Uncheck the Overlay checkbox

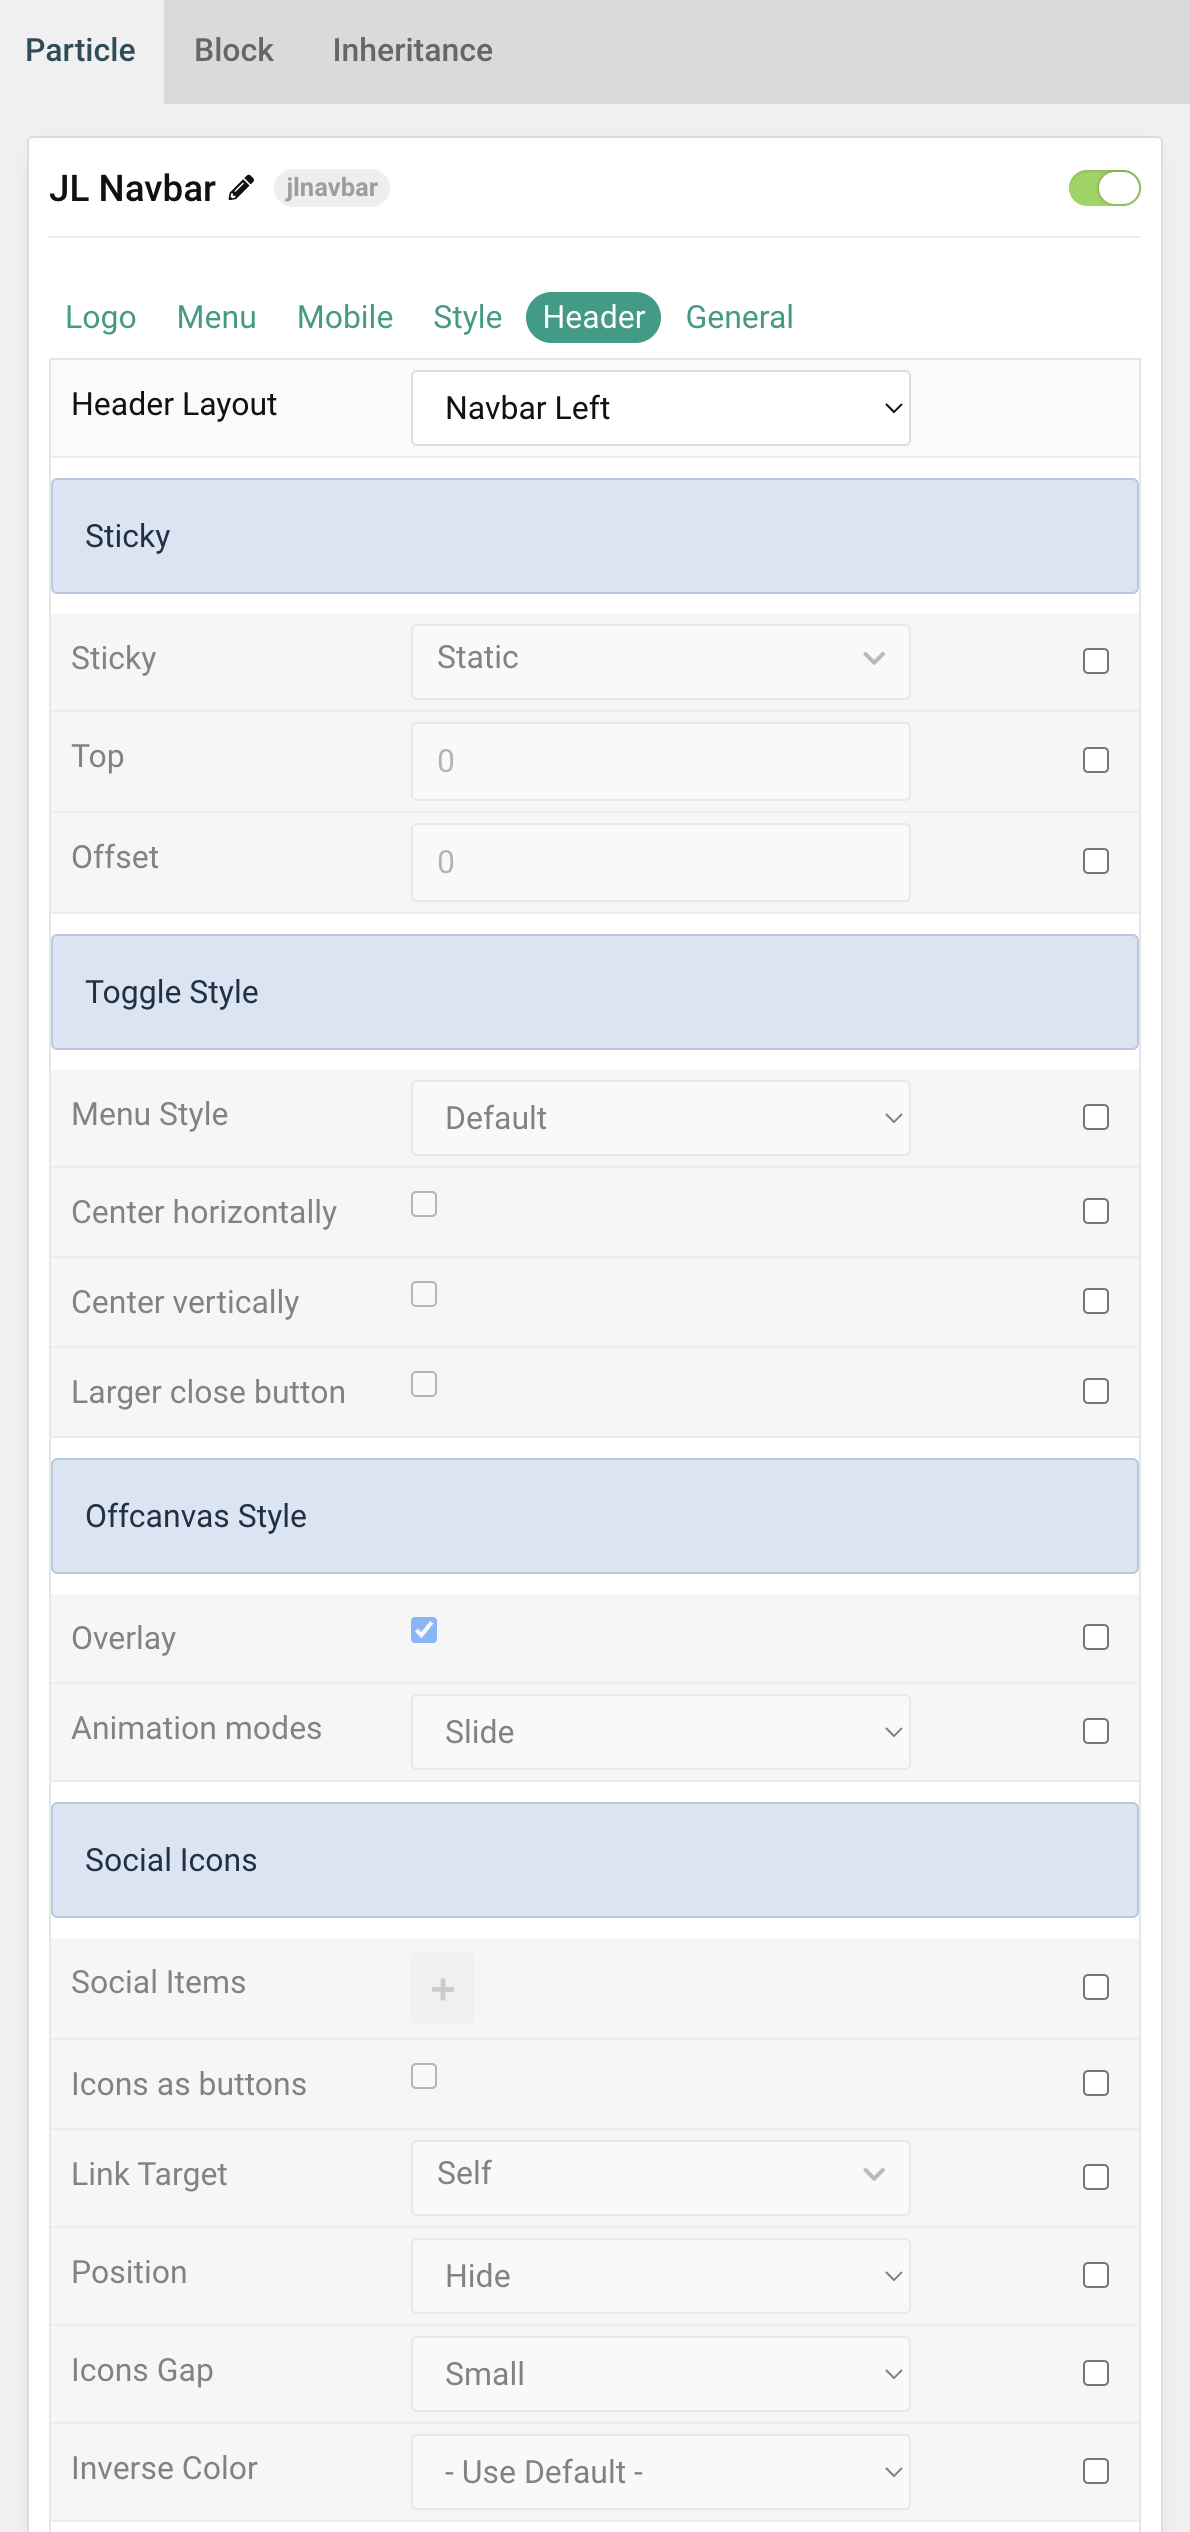424,1630
